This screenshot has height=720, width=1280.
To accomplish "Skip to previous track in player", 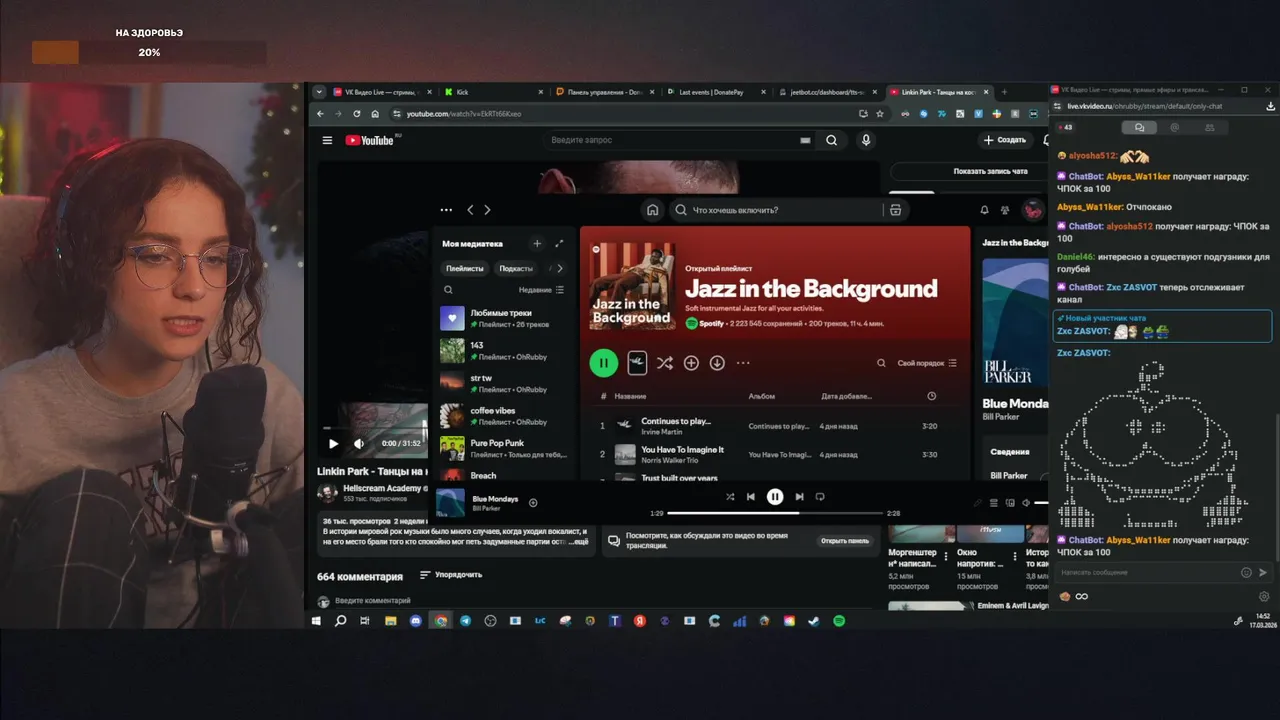I will (751, 497).
